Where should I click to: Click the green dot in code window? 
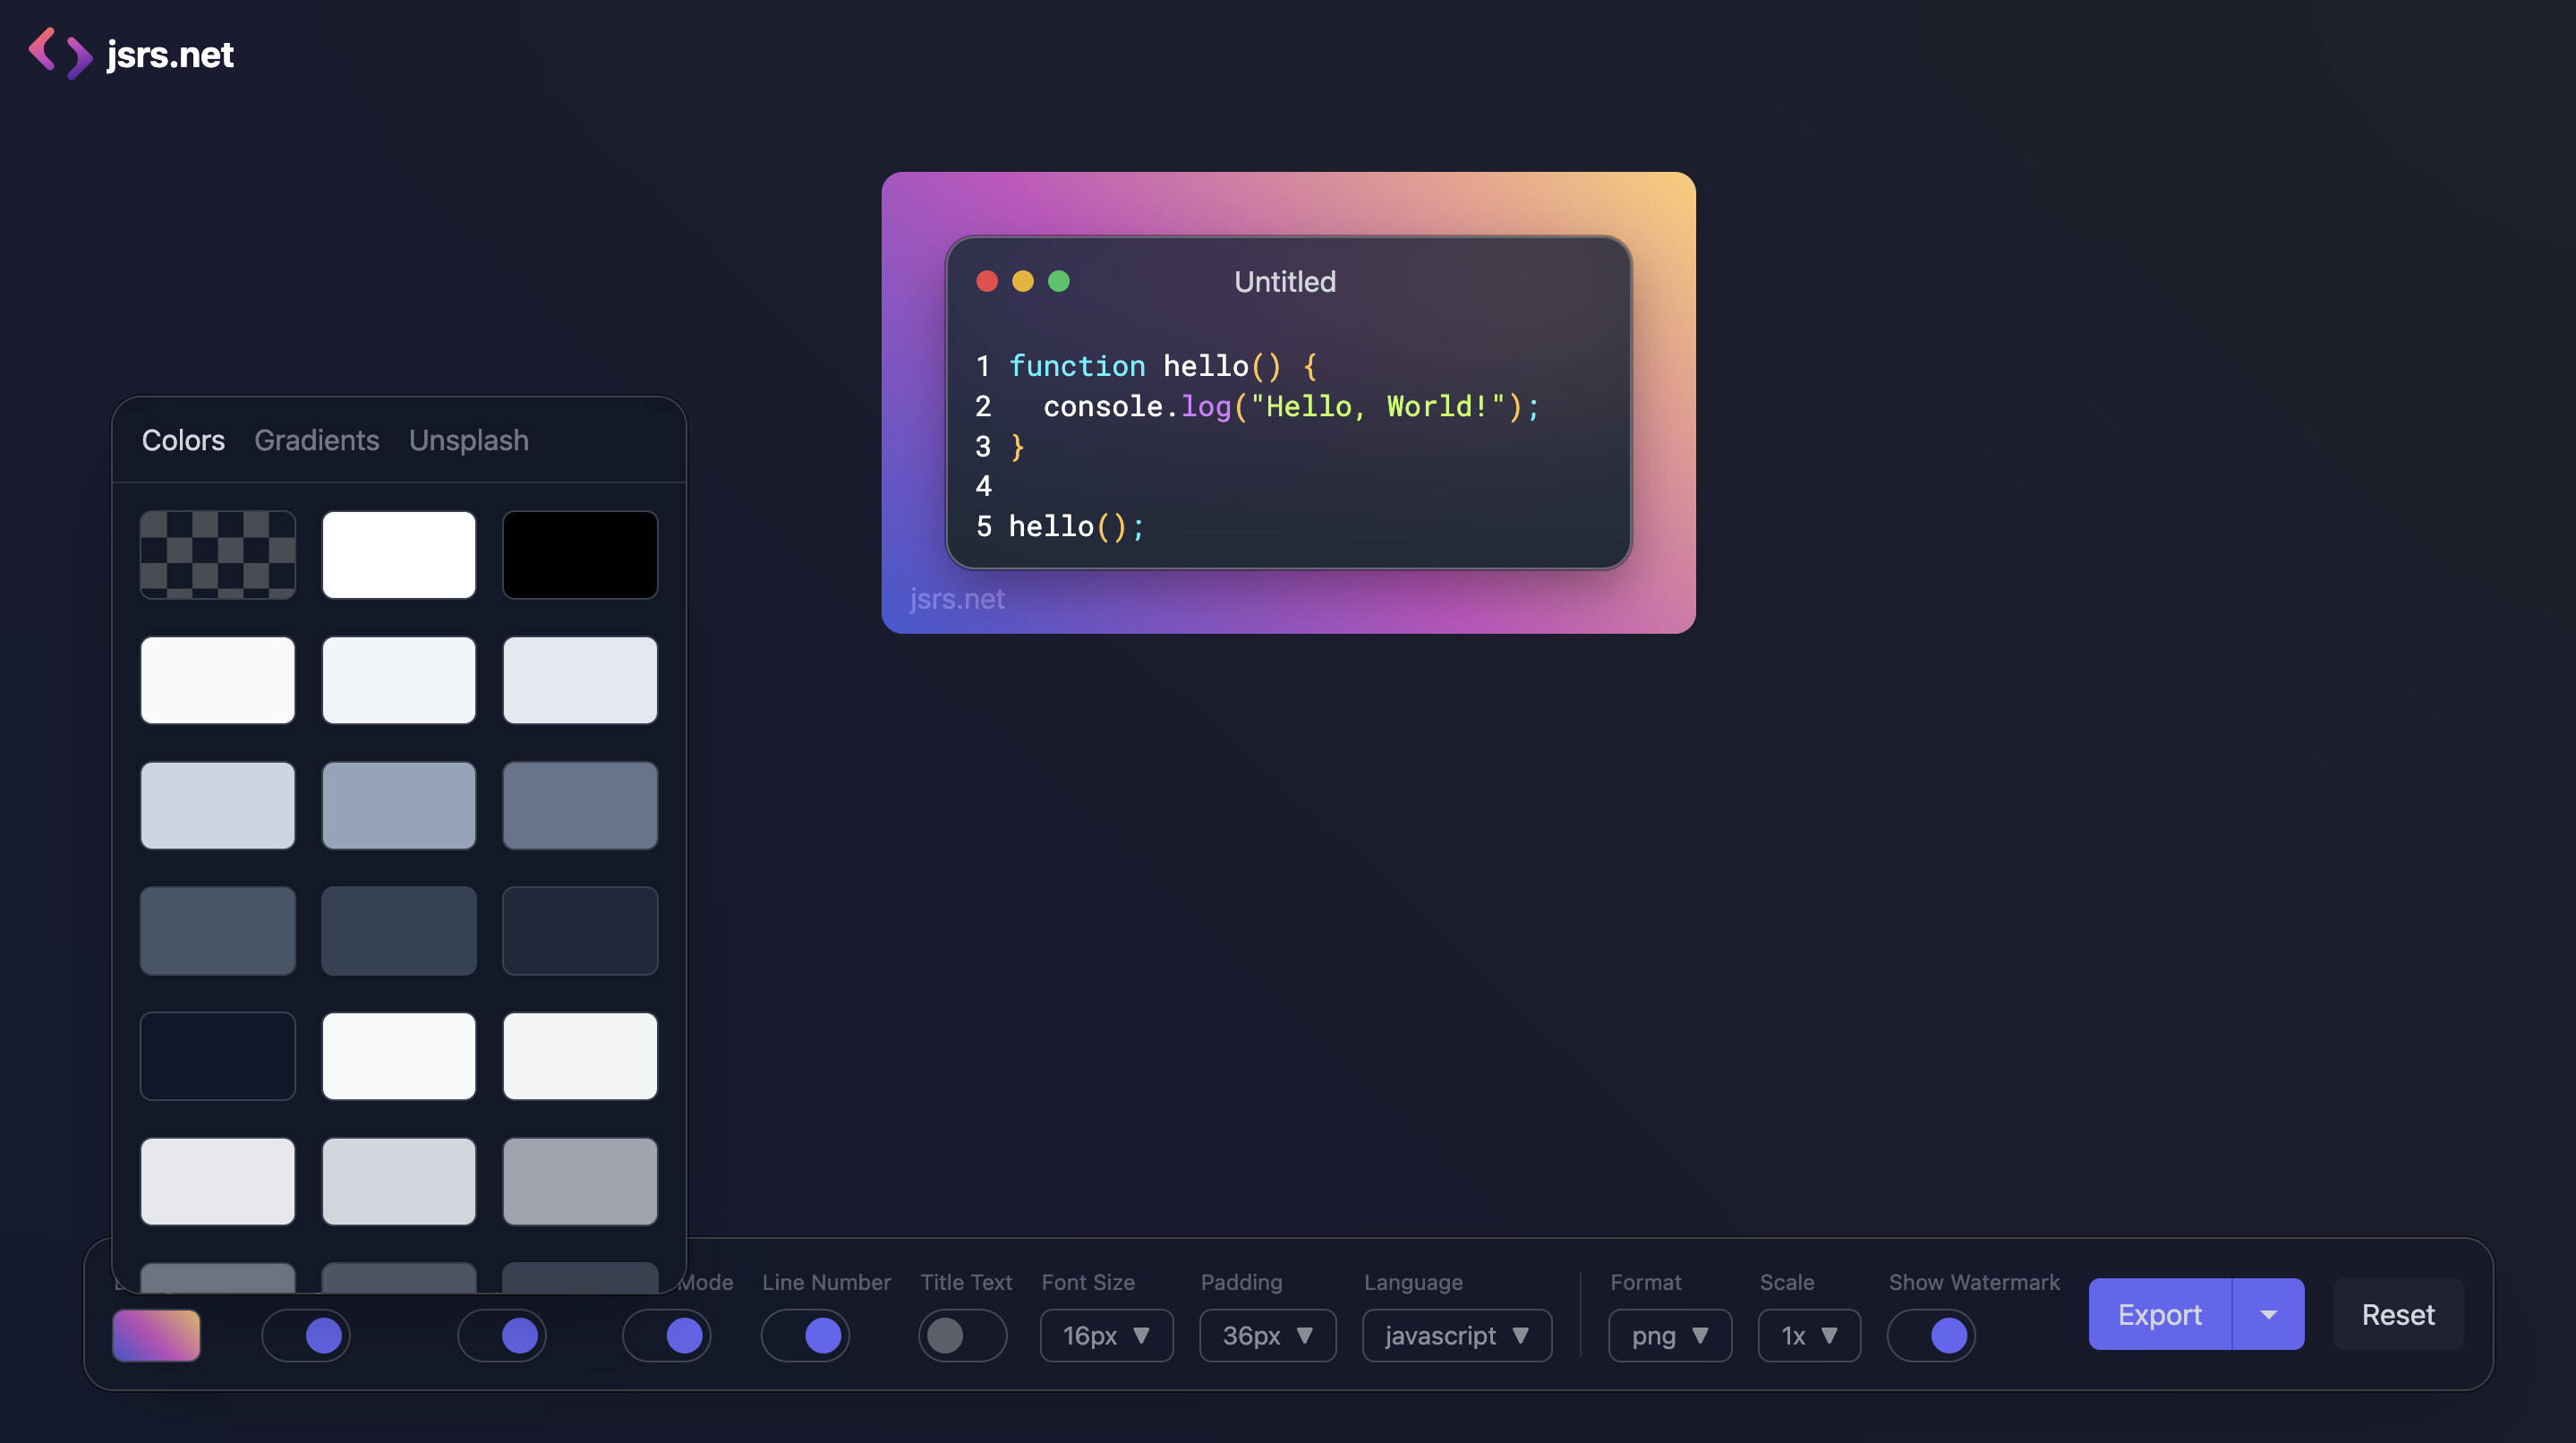coord(1058,281)
